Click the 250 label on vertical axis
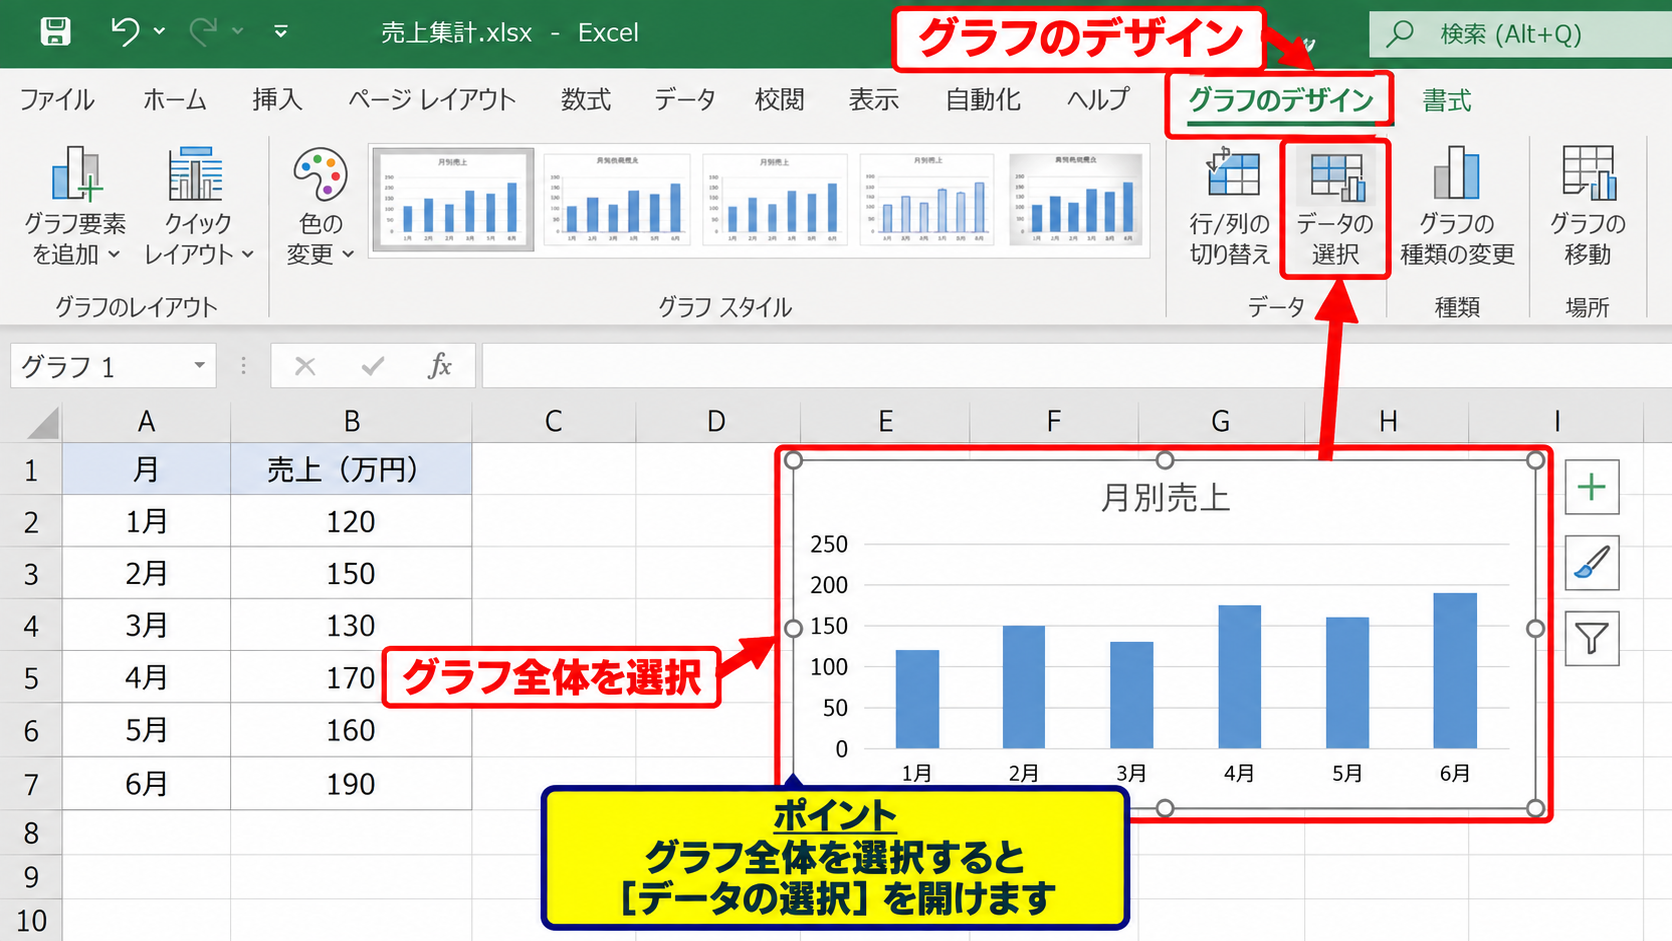 (829, 544)
